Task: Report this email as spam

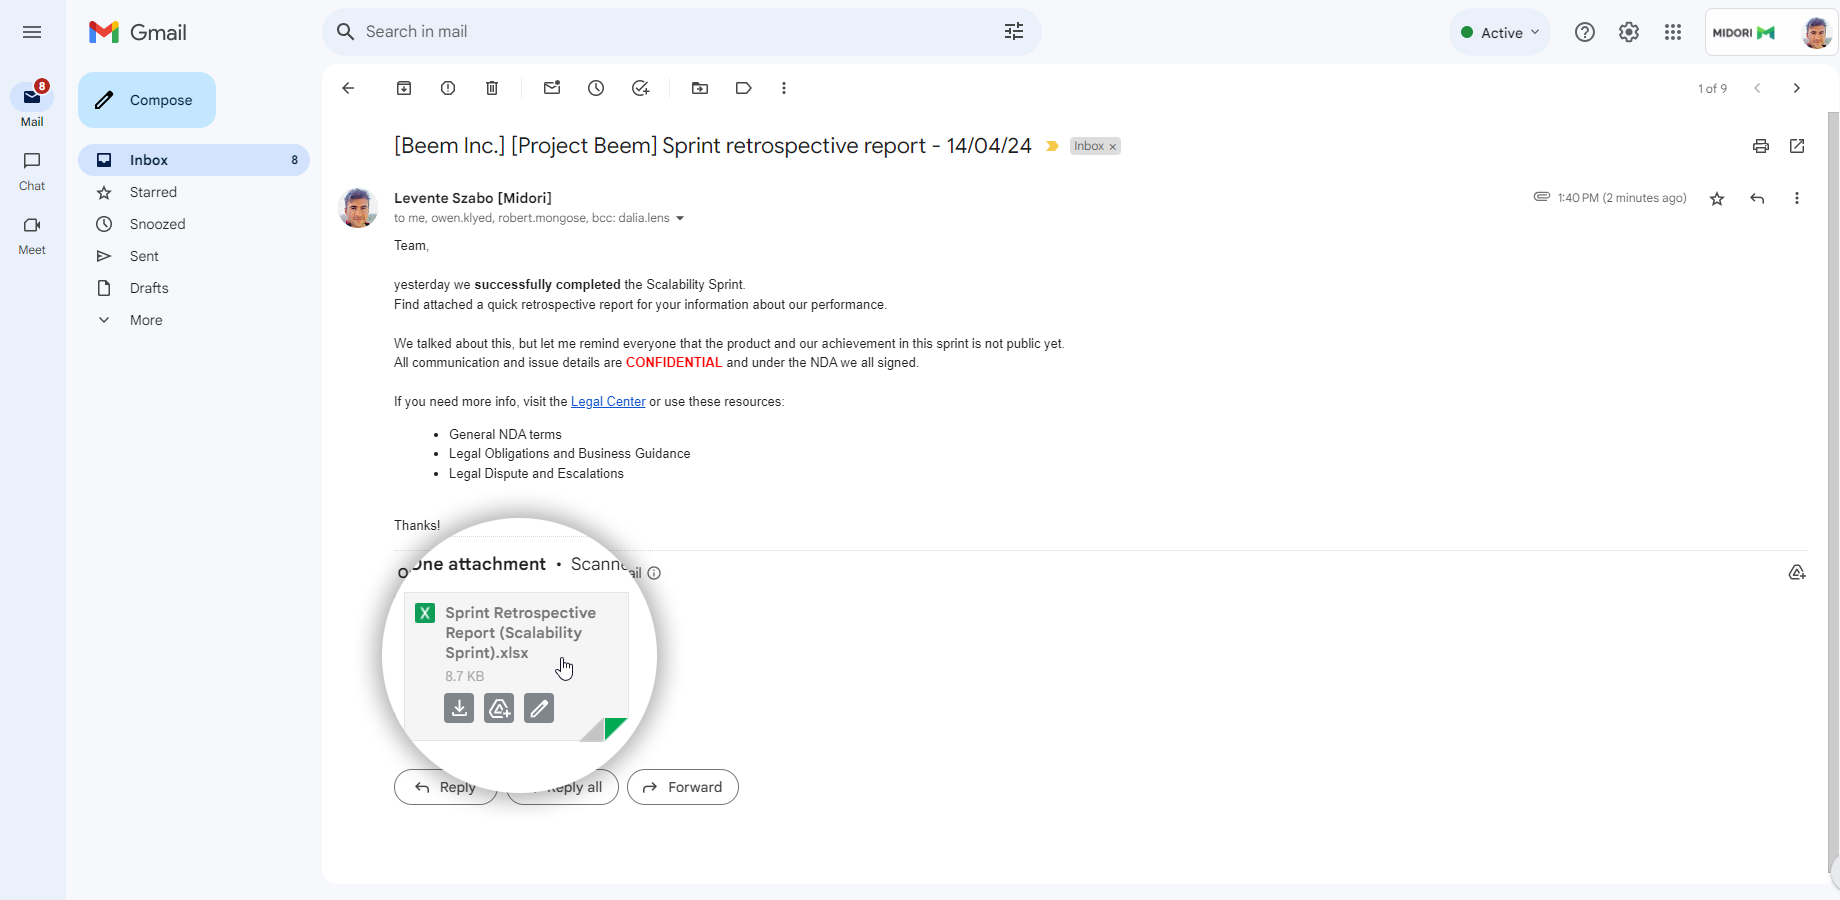Action: tap(448, 88)
